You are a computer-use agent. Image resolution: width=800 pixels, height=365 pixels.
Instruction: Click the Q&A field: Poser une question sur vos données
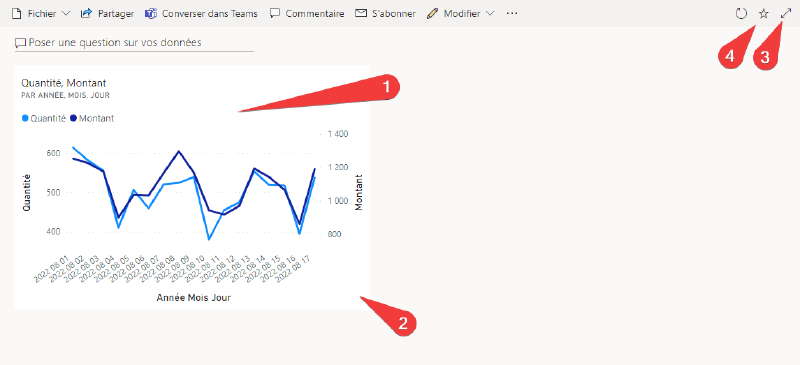(134, 42)
